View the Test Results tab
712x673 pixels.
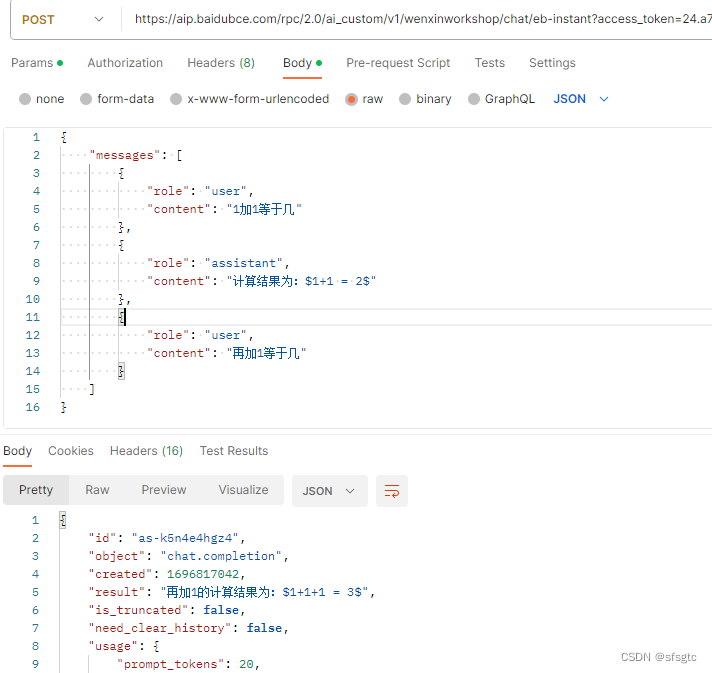234,451
